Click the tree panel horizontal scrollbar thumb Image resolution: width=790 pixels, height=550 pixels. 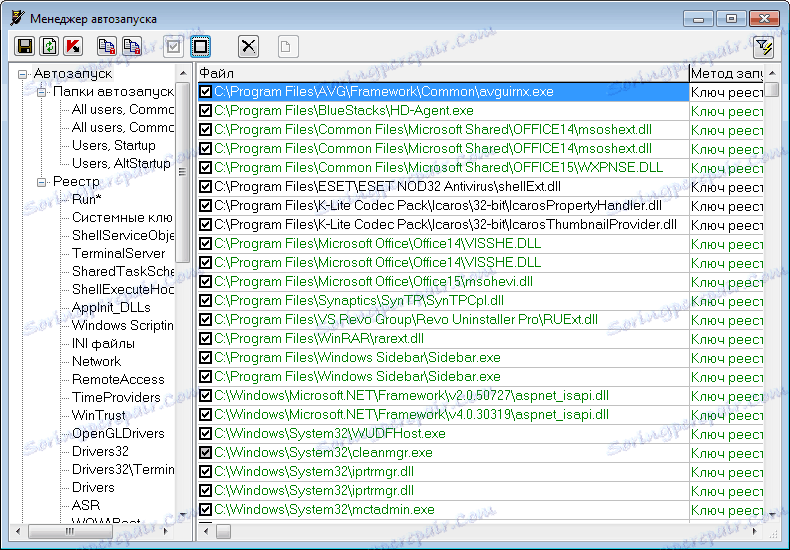(70, 531)
